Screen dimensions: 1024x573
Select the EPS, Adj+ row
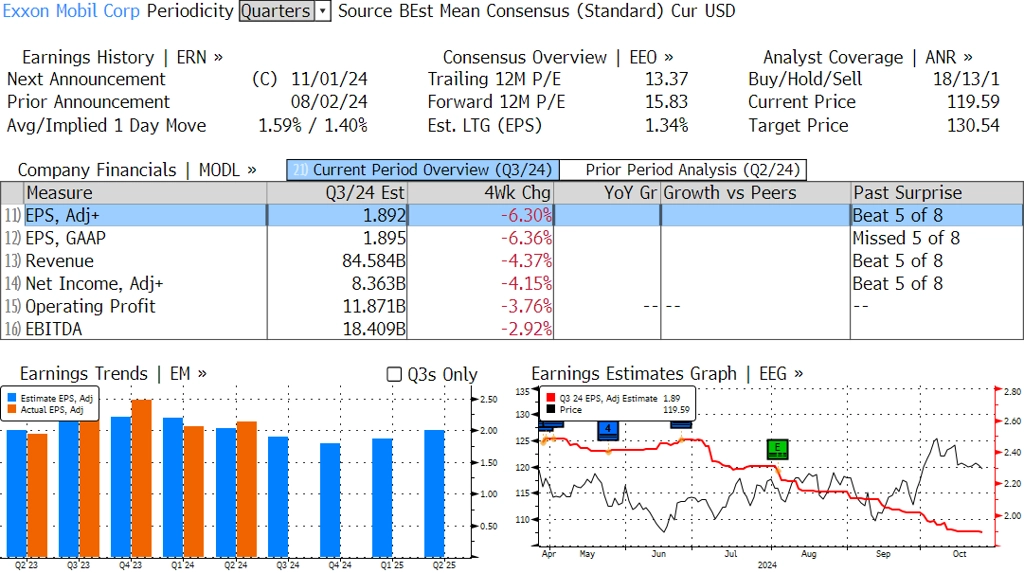(512, 215)
